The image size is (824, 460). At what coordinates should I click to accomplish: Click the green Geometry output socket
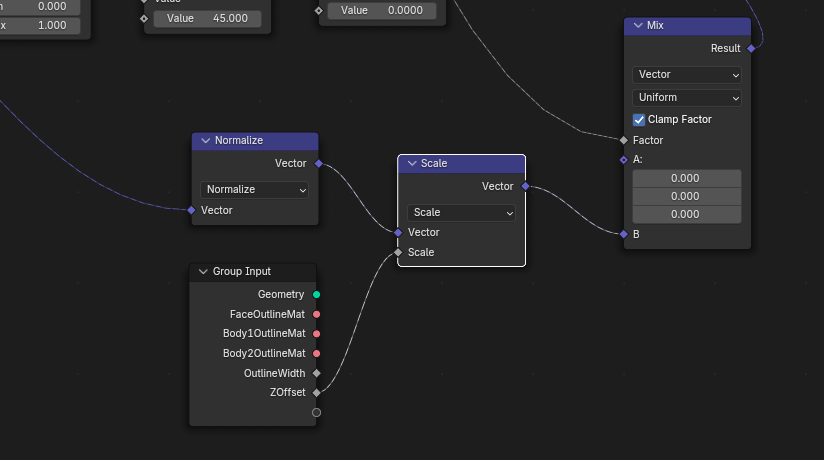(317, 294)
